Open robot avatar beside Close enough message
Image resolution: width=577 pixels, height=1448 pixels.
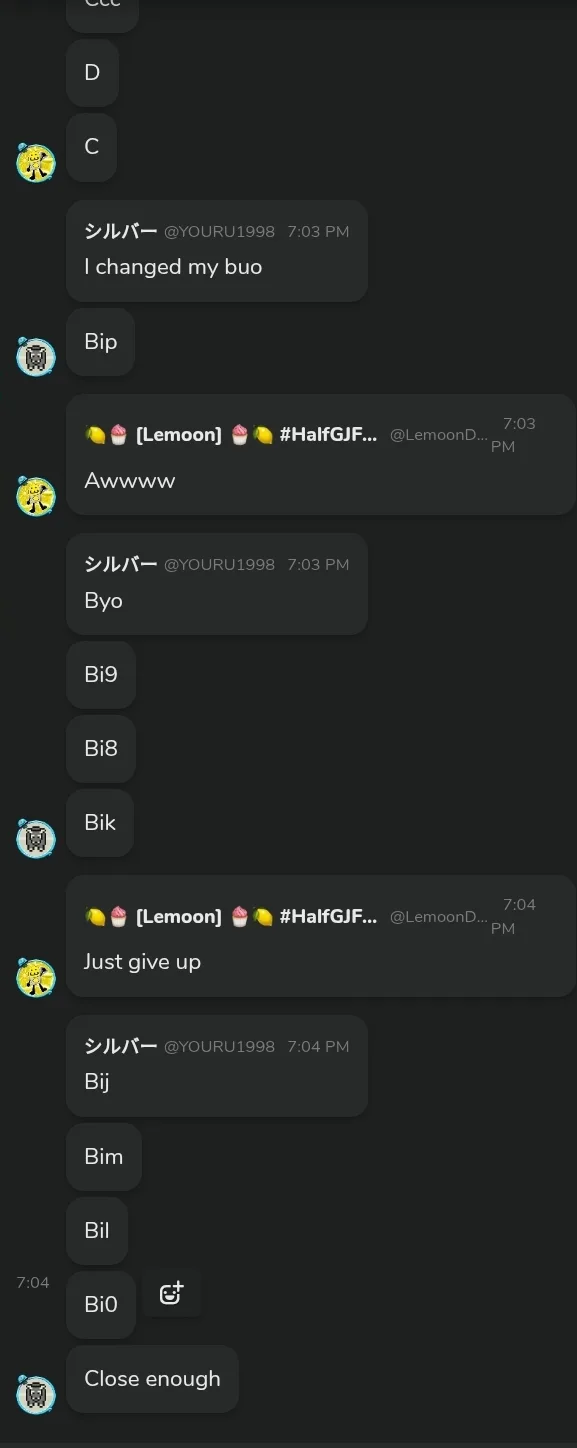36,1393
